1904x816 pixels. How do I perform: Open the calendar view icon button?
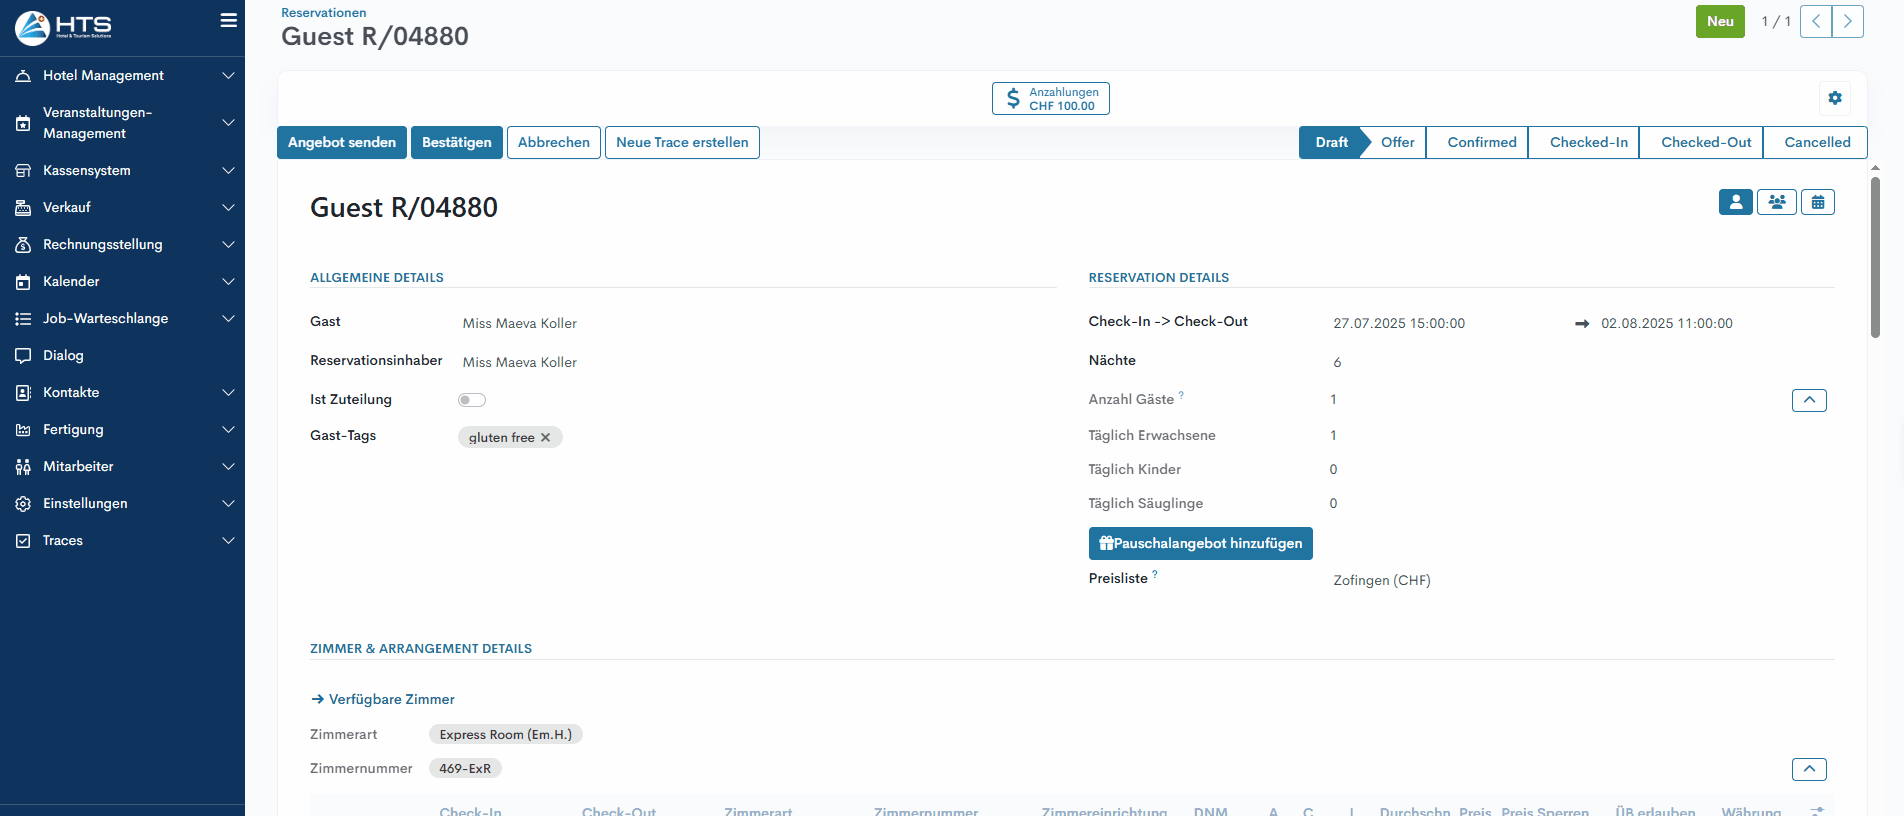point(1817,202)
